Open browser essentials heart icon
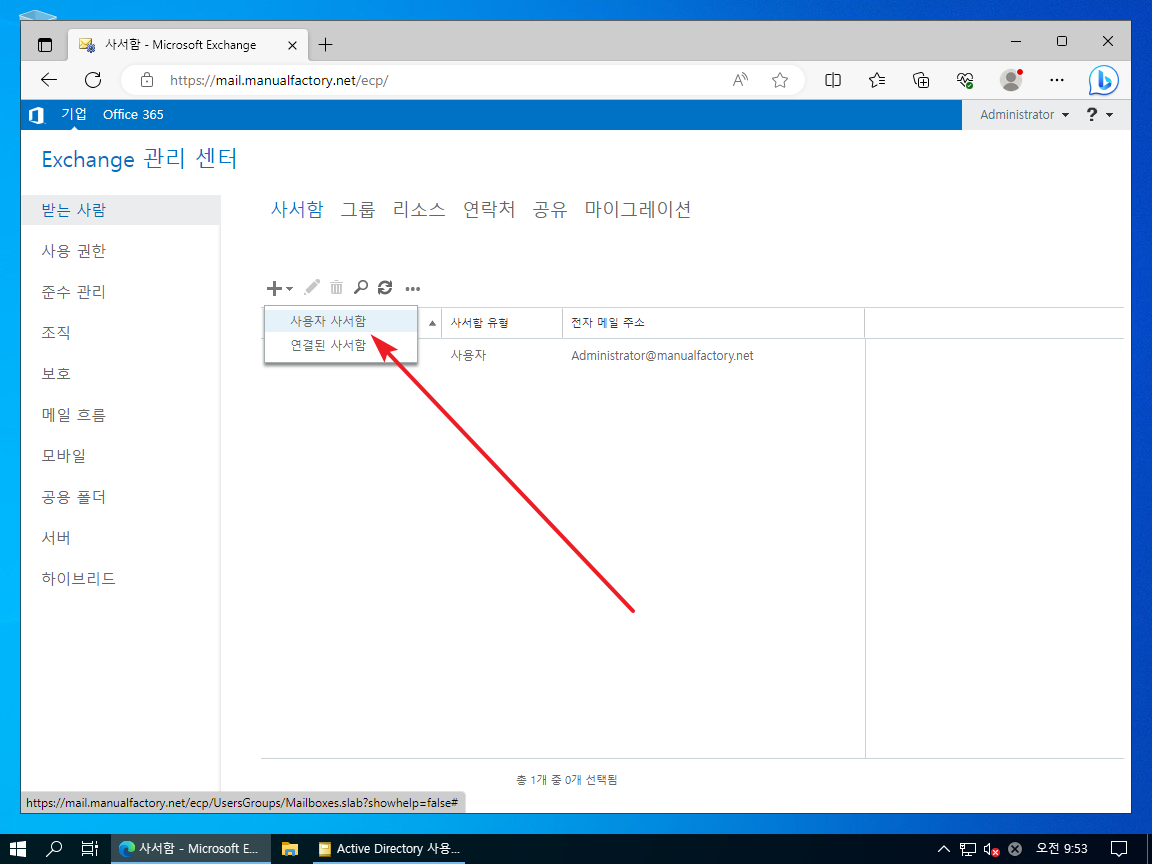 click(965, 80)
